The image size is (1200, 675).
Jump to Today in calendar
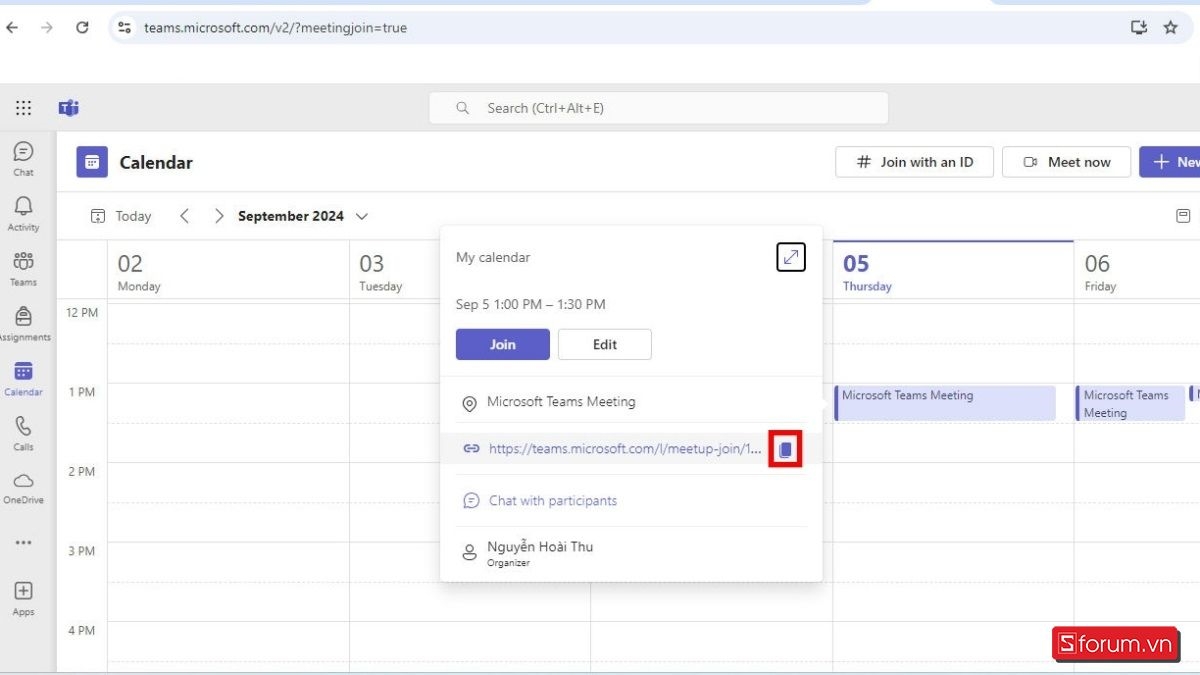(121, 216)
